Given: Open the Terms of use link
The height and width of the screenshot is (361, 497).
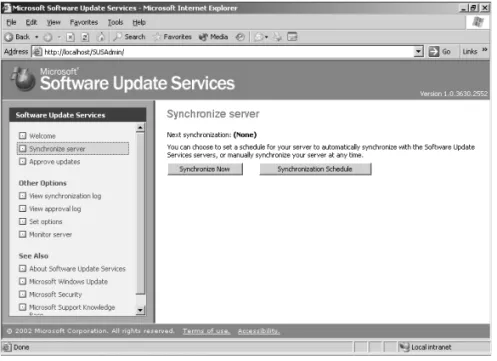Looking at the screenshot, I should click(x=206, y=331).
